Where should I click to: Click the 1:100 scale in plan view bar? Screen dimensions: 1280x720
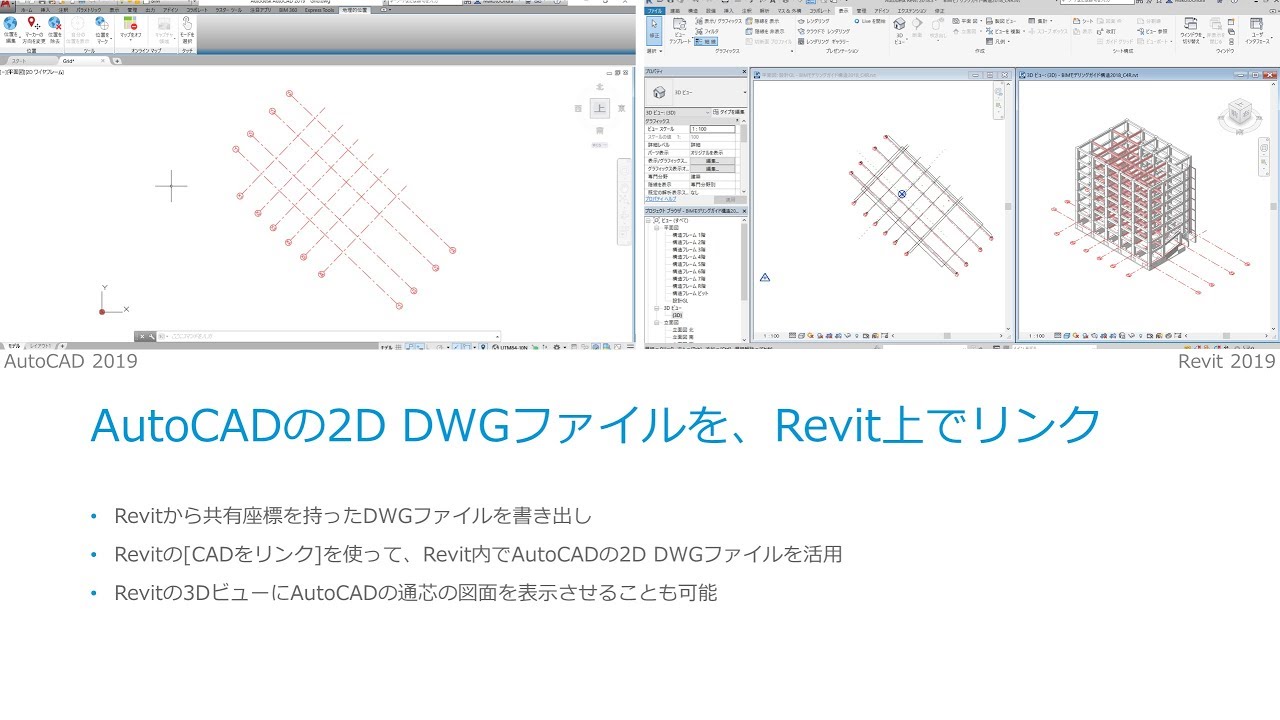(x=772, y=336)
